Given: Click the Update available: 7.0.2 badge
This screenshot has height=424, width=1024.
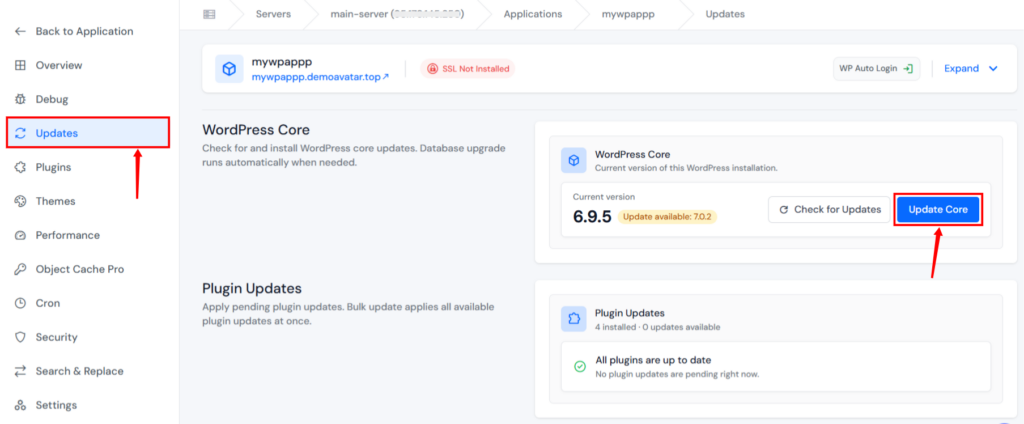Looking at the screenshot, I should pos(667,217).
